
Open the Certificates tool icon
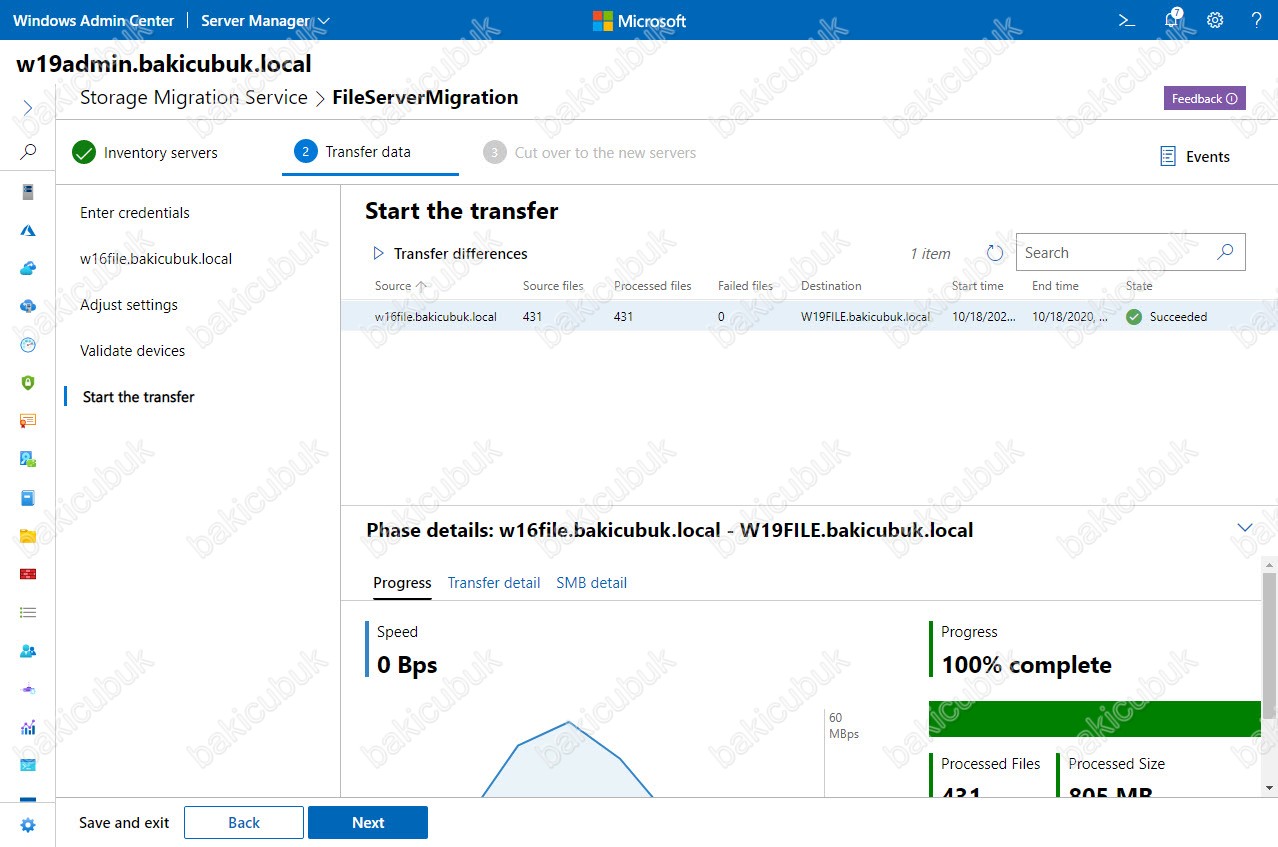28,421
